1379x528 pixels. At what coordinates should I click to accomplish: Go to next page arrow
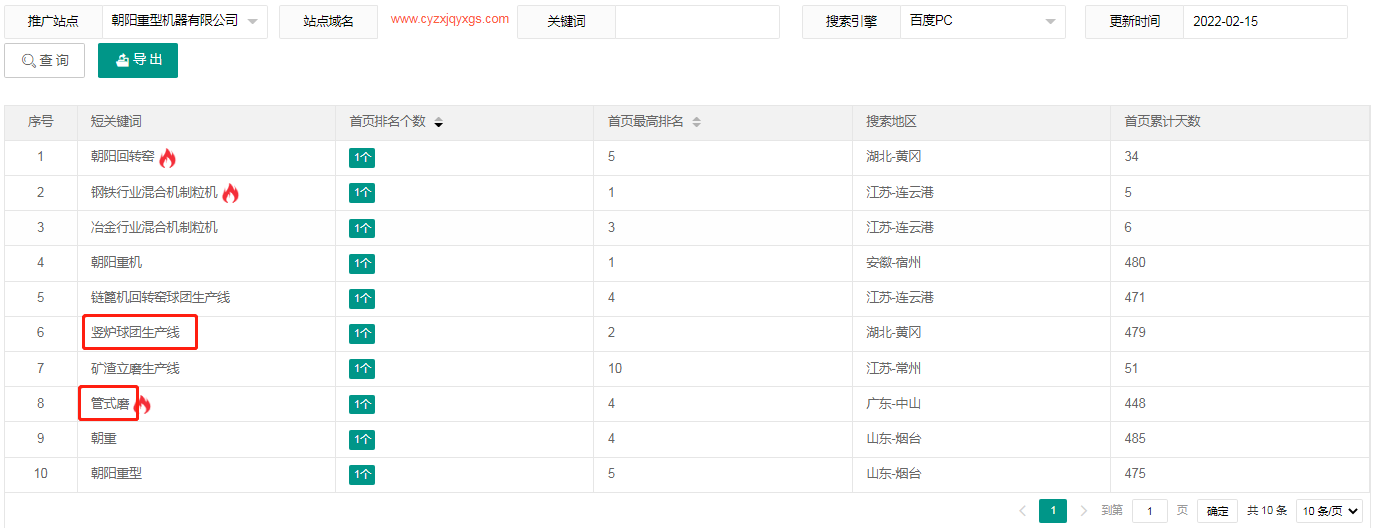pos(1084,511)
